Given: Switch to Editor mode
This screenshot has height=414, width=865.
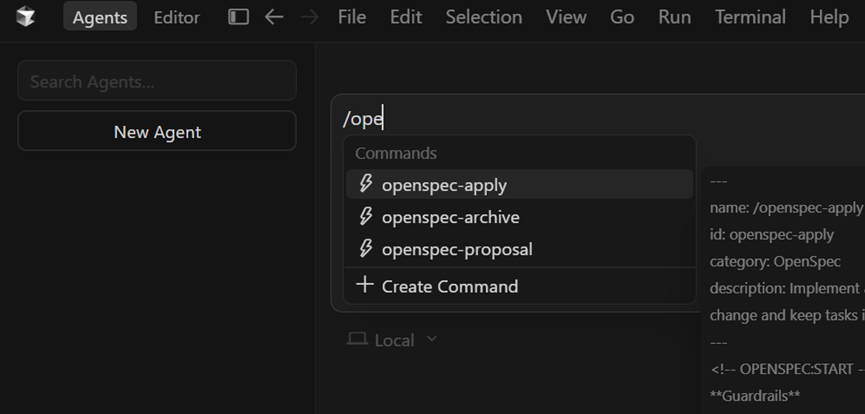Looking at the screenshot, I should 176,17.
